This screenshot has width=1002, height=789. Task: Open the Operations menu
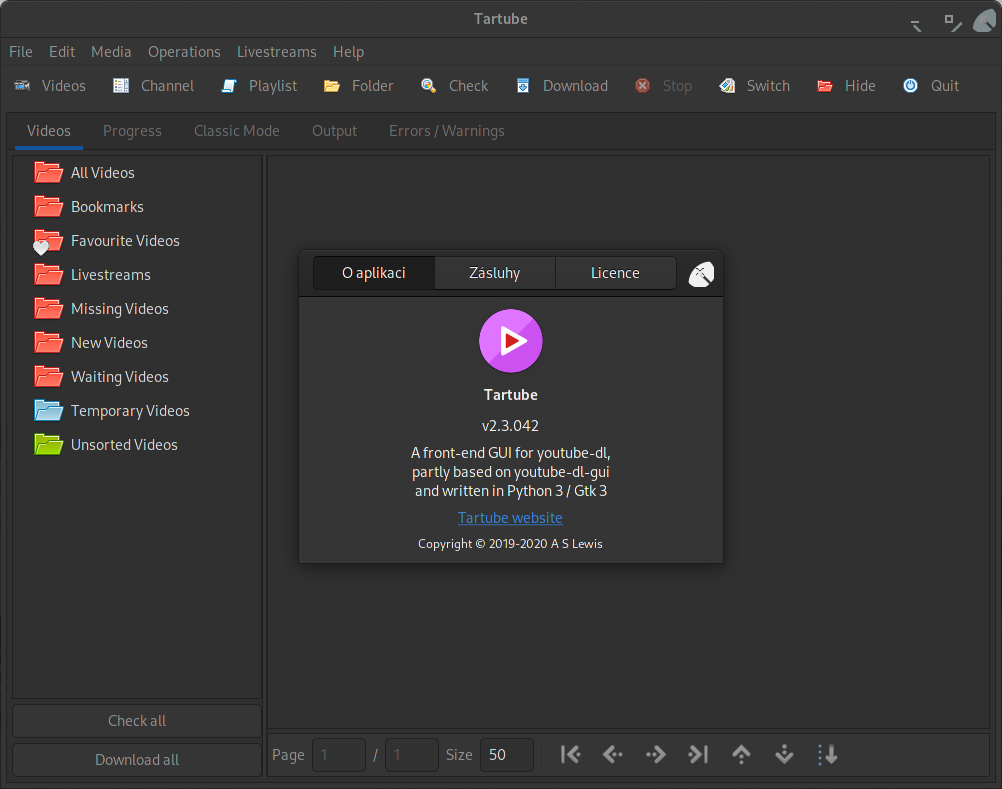point(184,52)
